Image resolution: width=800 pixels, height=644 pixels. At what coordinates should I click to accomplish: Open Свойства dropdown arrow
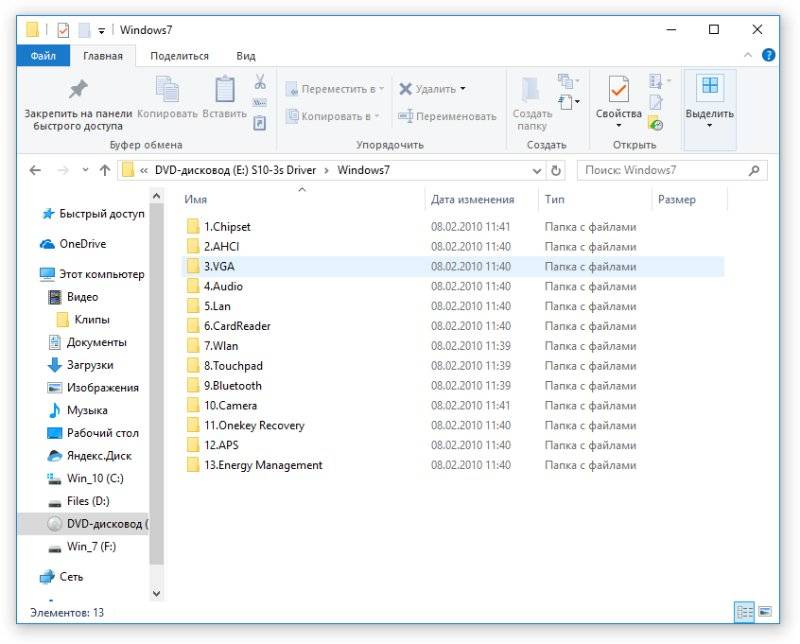click(618, 126)
